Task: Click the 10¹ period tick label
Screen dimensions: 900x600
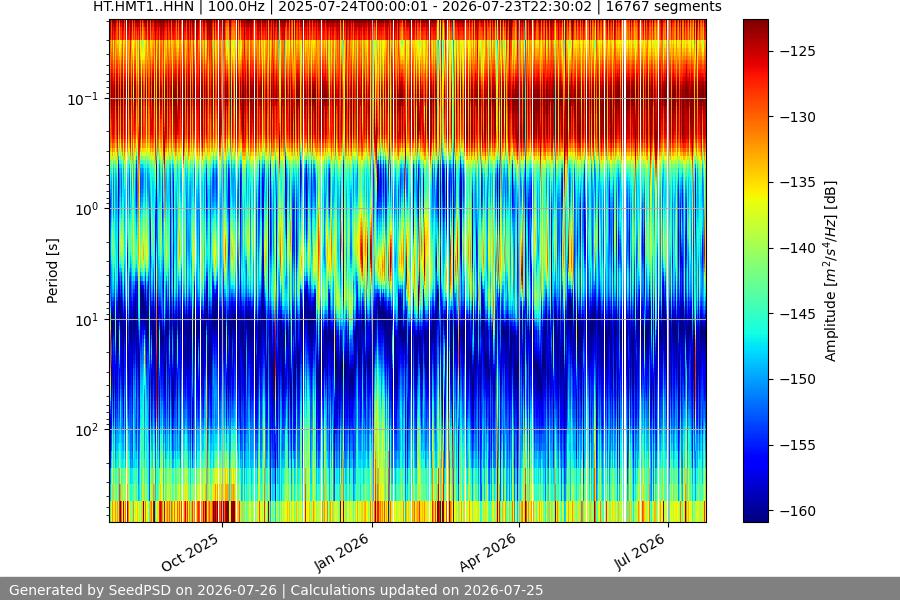Action: 87,320
